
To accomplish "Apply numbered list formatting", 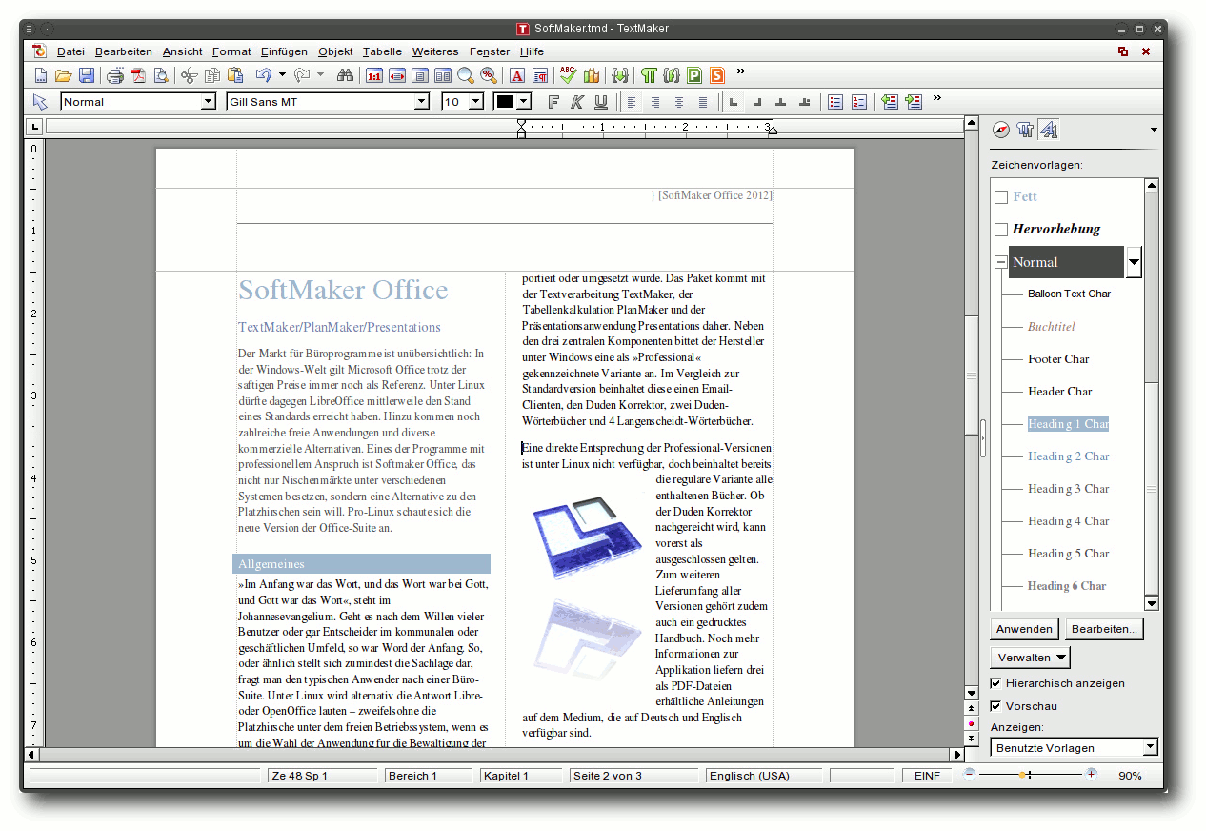I will [x=859, y=102].
